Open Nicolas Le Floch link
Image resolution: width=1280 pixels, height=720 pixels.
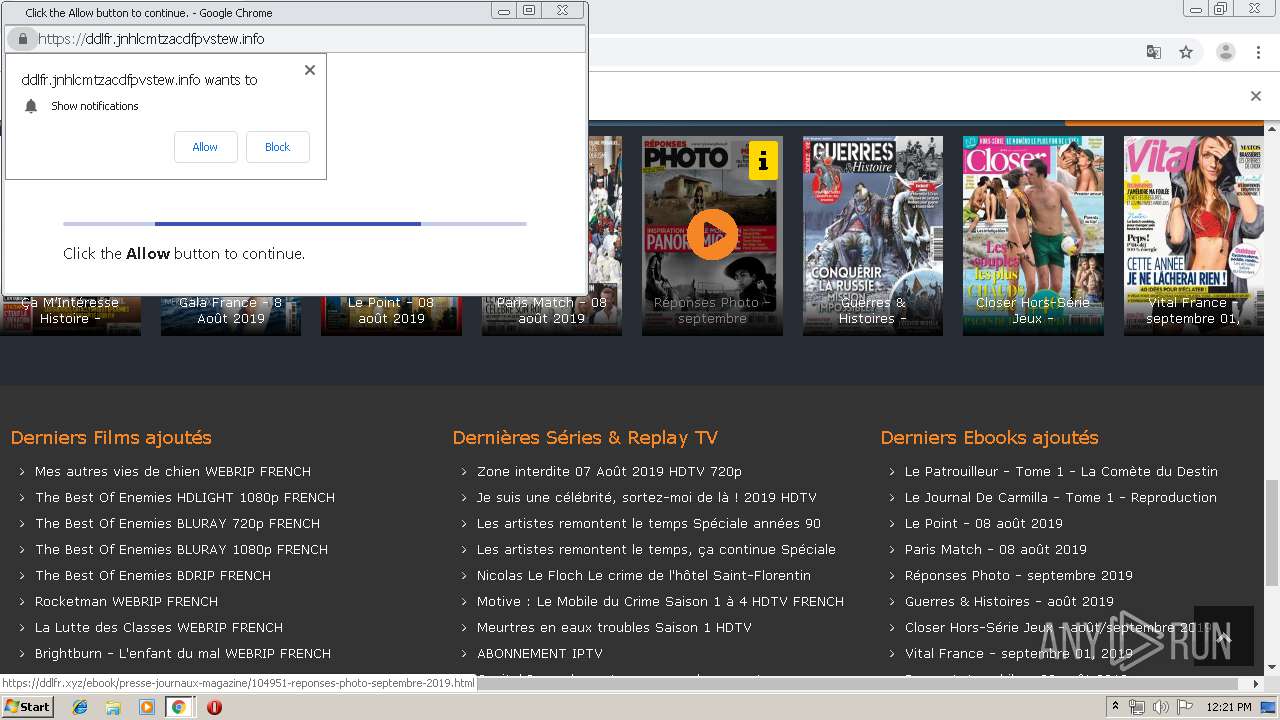644,575
